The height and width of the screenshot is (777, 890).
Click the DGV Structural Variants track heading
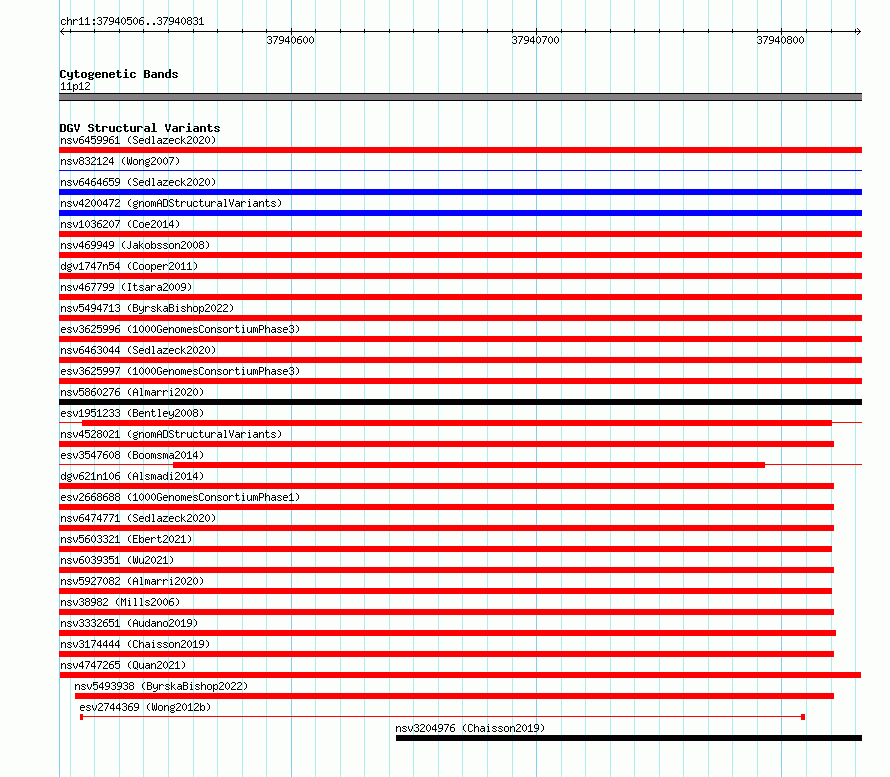(x=140, y=128)
